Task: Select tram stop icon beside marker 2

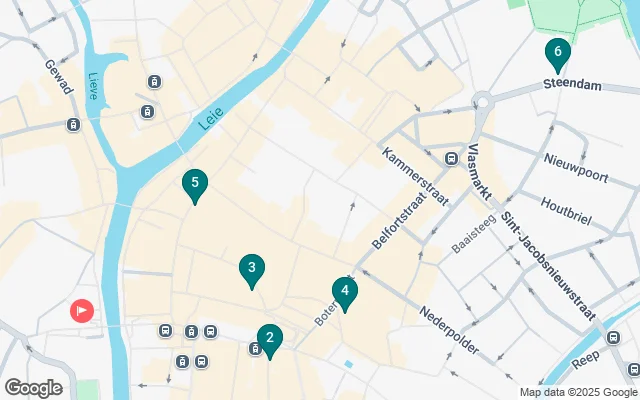Action: (x=255, y=349)
